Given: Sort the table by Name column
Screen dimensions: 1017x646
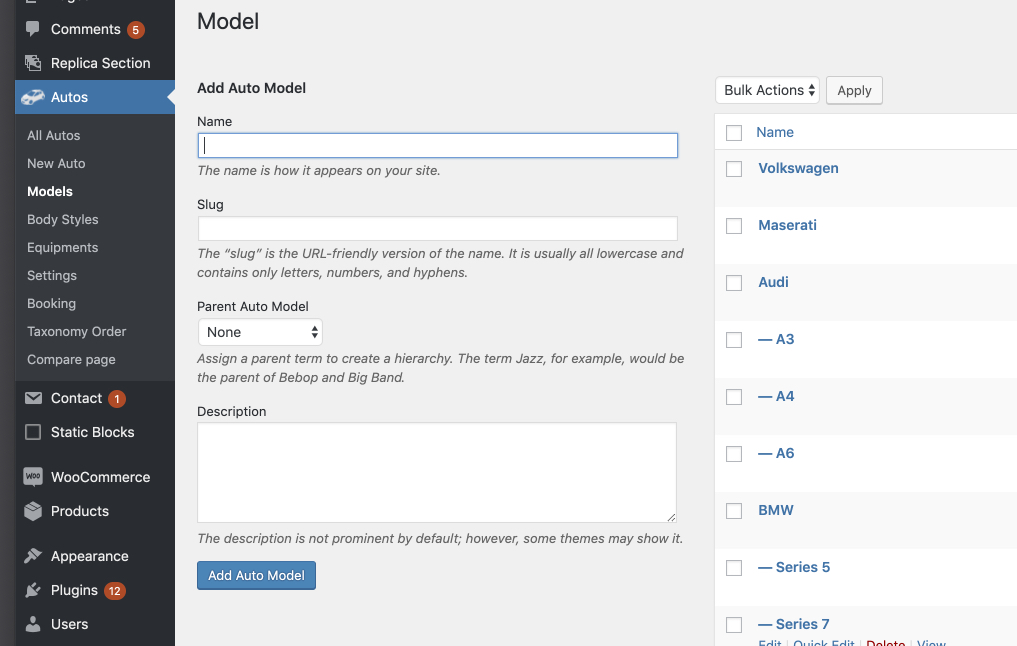Looking at the screenshot, I should pos(774,132).
